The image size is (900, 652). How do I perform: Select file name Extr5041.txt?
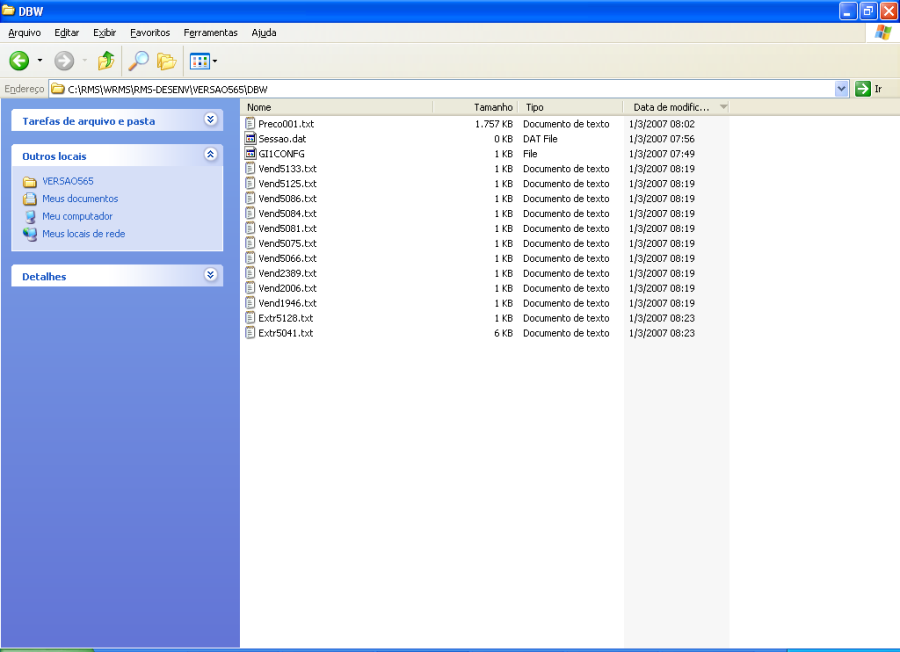[286, 333]
